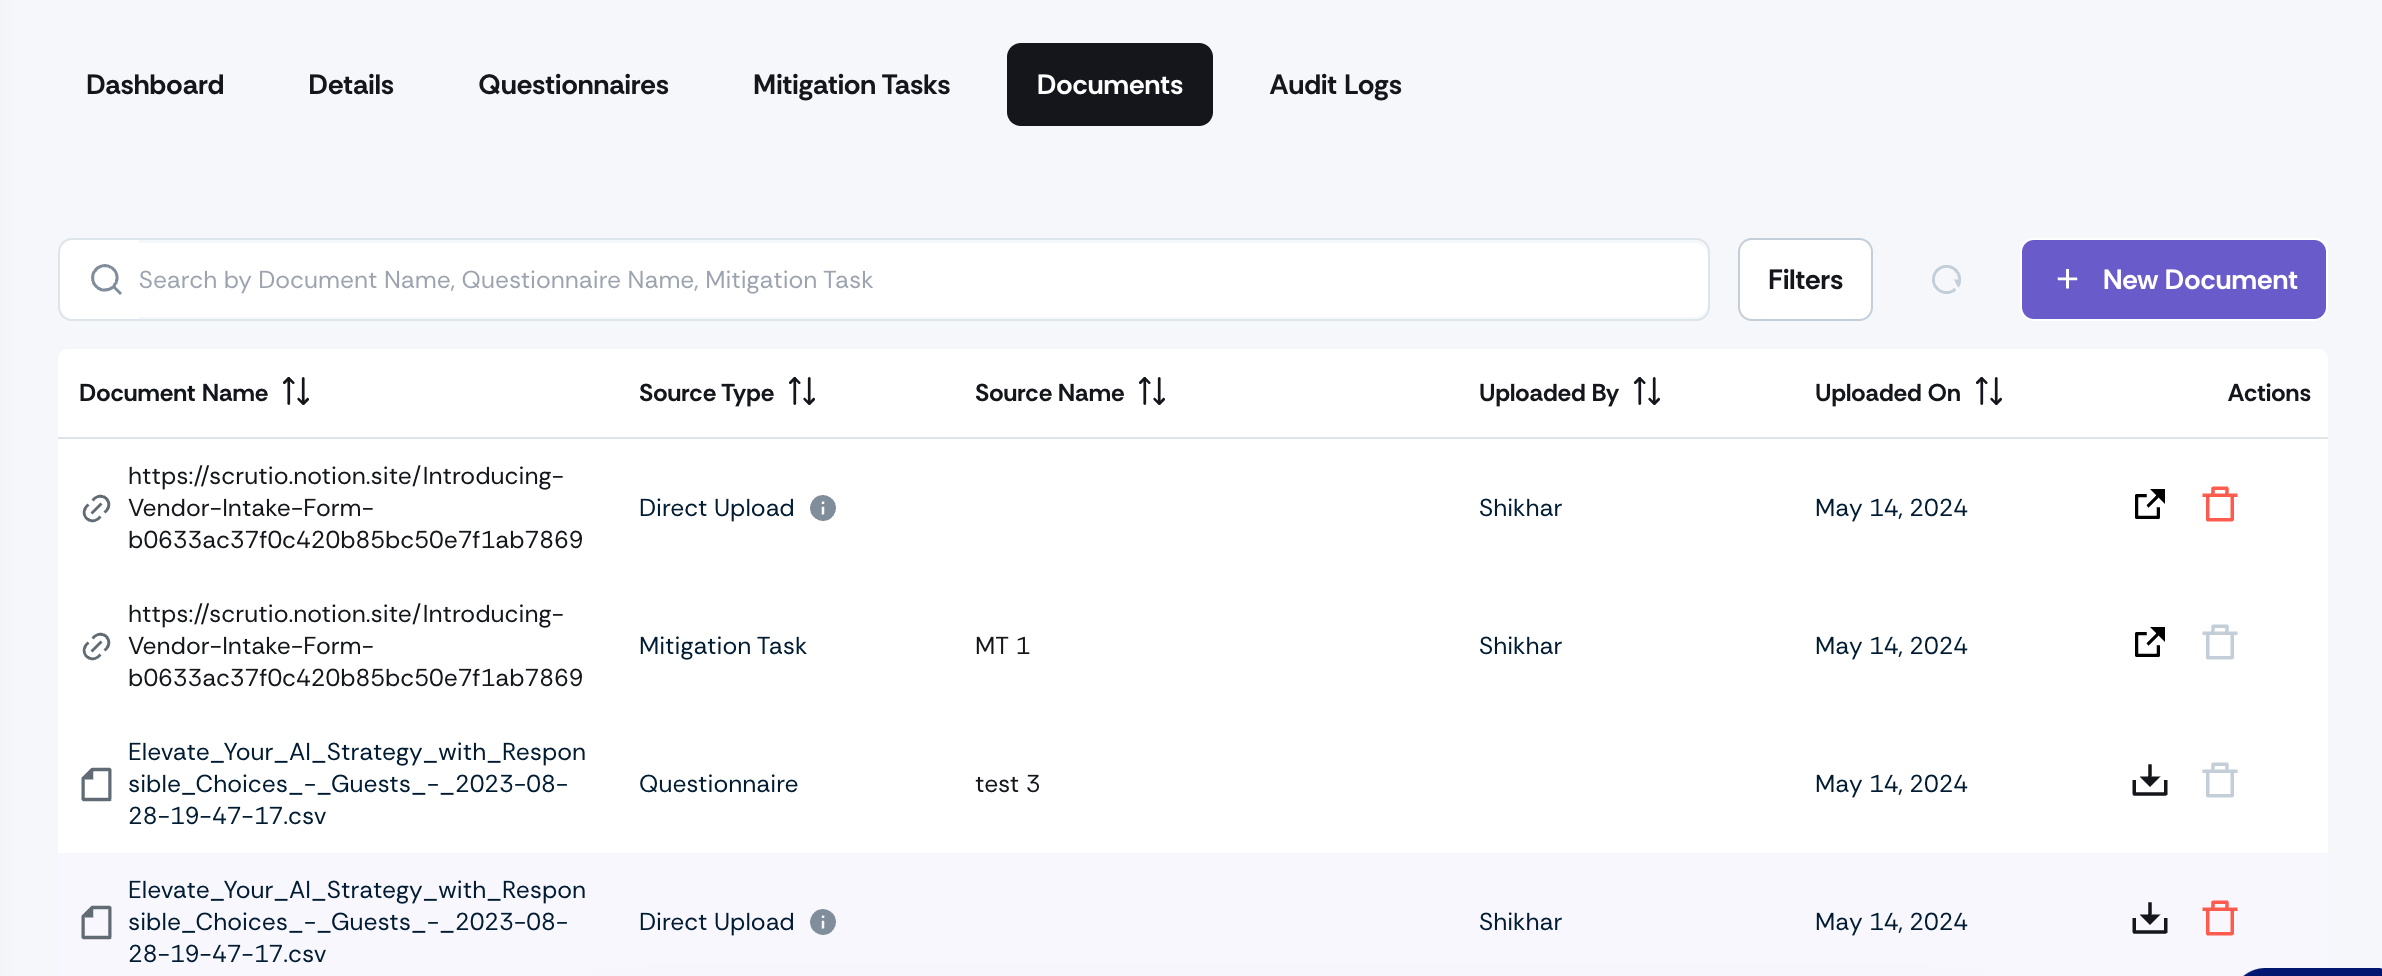Click May 14, 2024 in test 3 row
The height and width of the screenshot is (976, 2382).
[1891, 784]
